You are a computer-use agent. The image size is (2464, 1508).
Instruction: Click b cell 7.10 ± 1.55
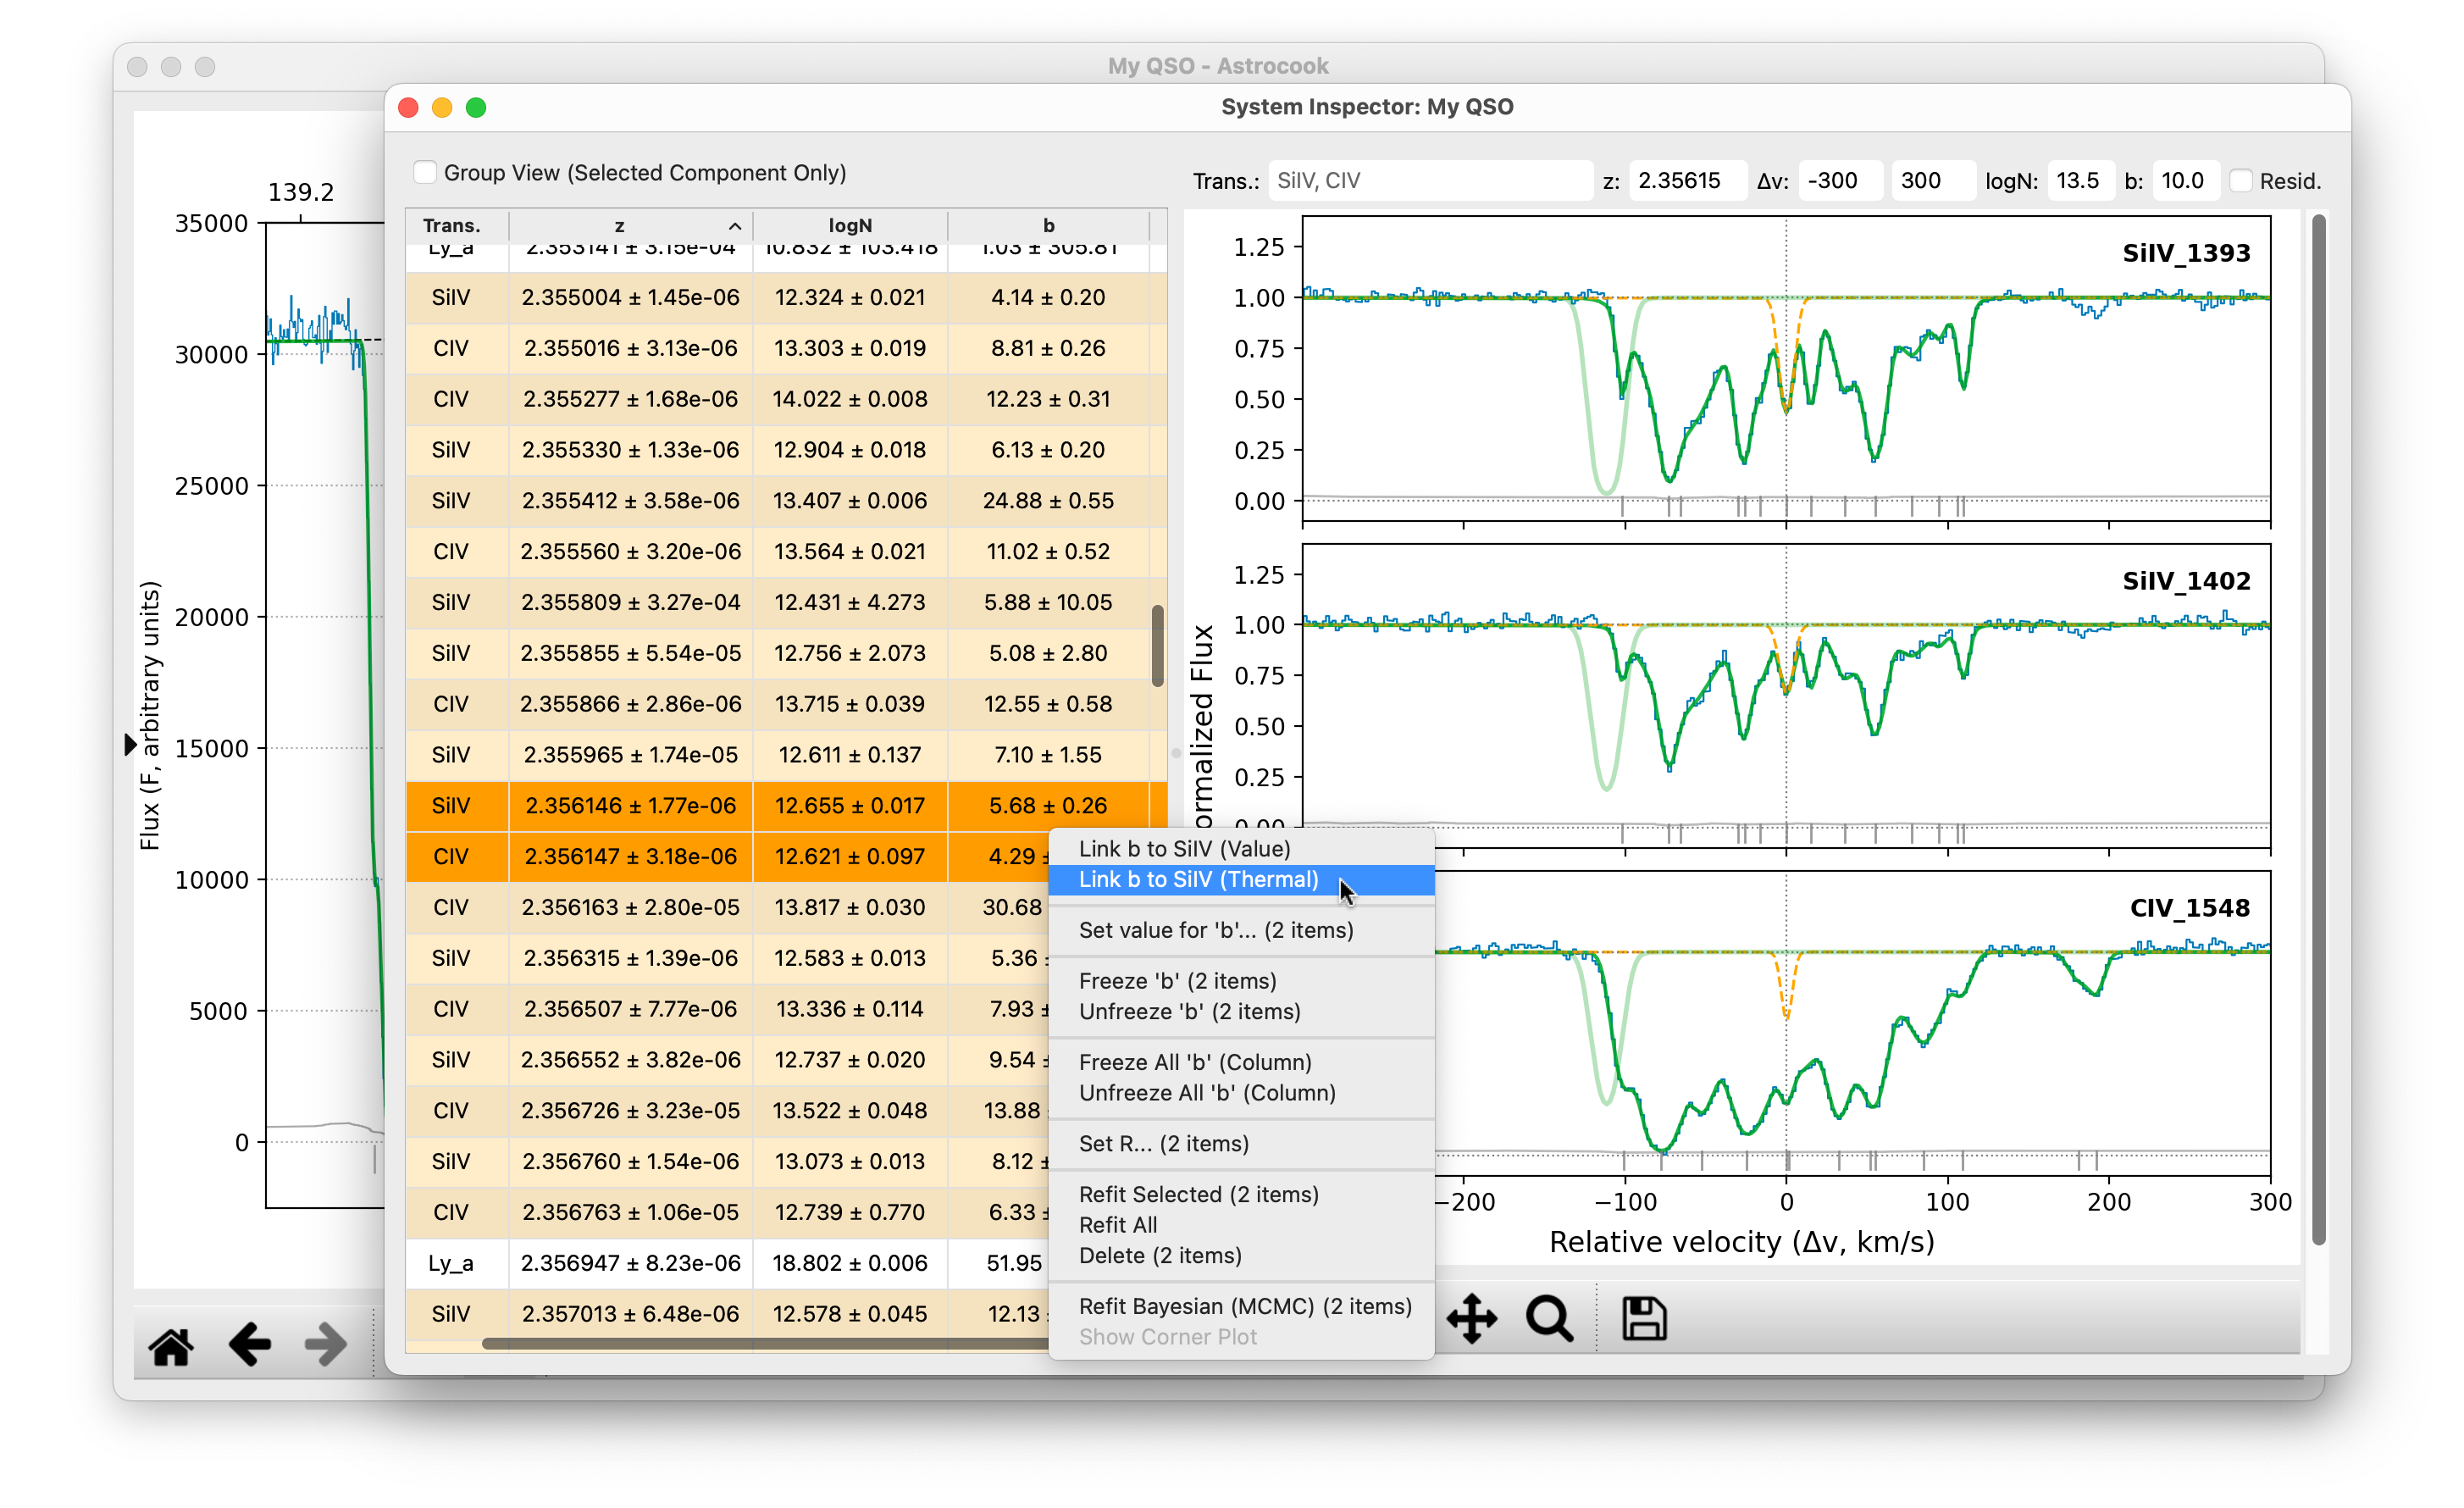point(1048,755)
